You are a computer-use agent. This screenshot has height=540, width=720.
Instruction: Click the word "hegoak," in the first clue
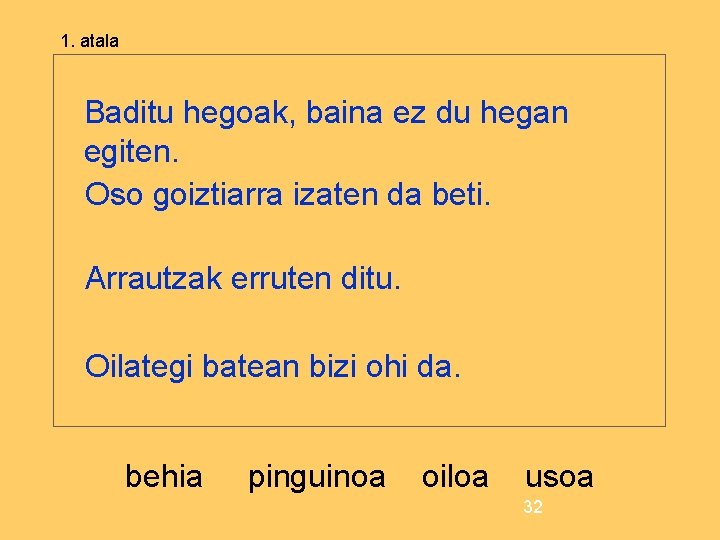[239, 114]
